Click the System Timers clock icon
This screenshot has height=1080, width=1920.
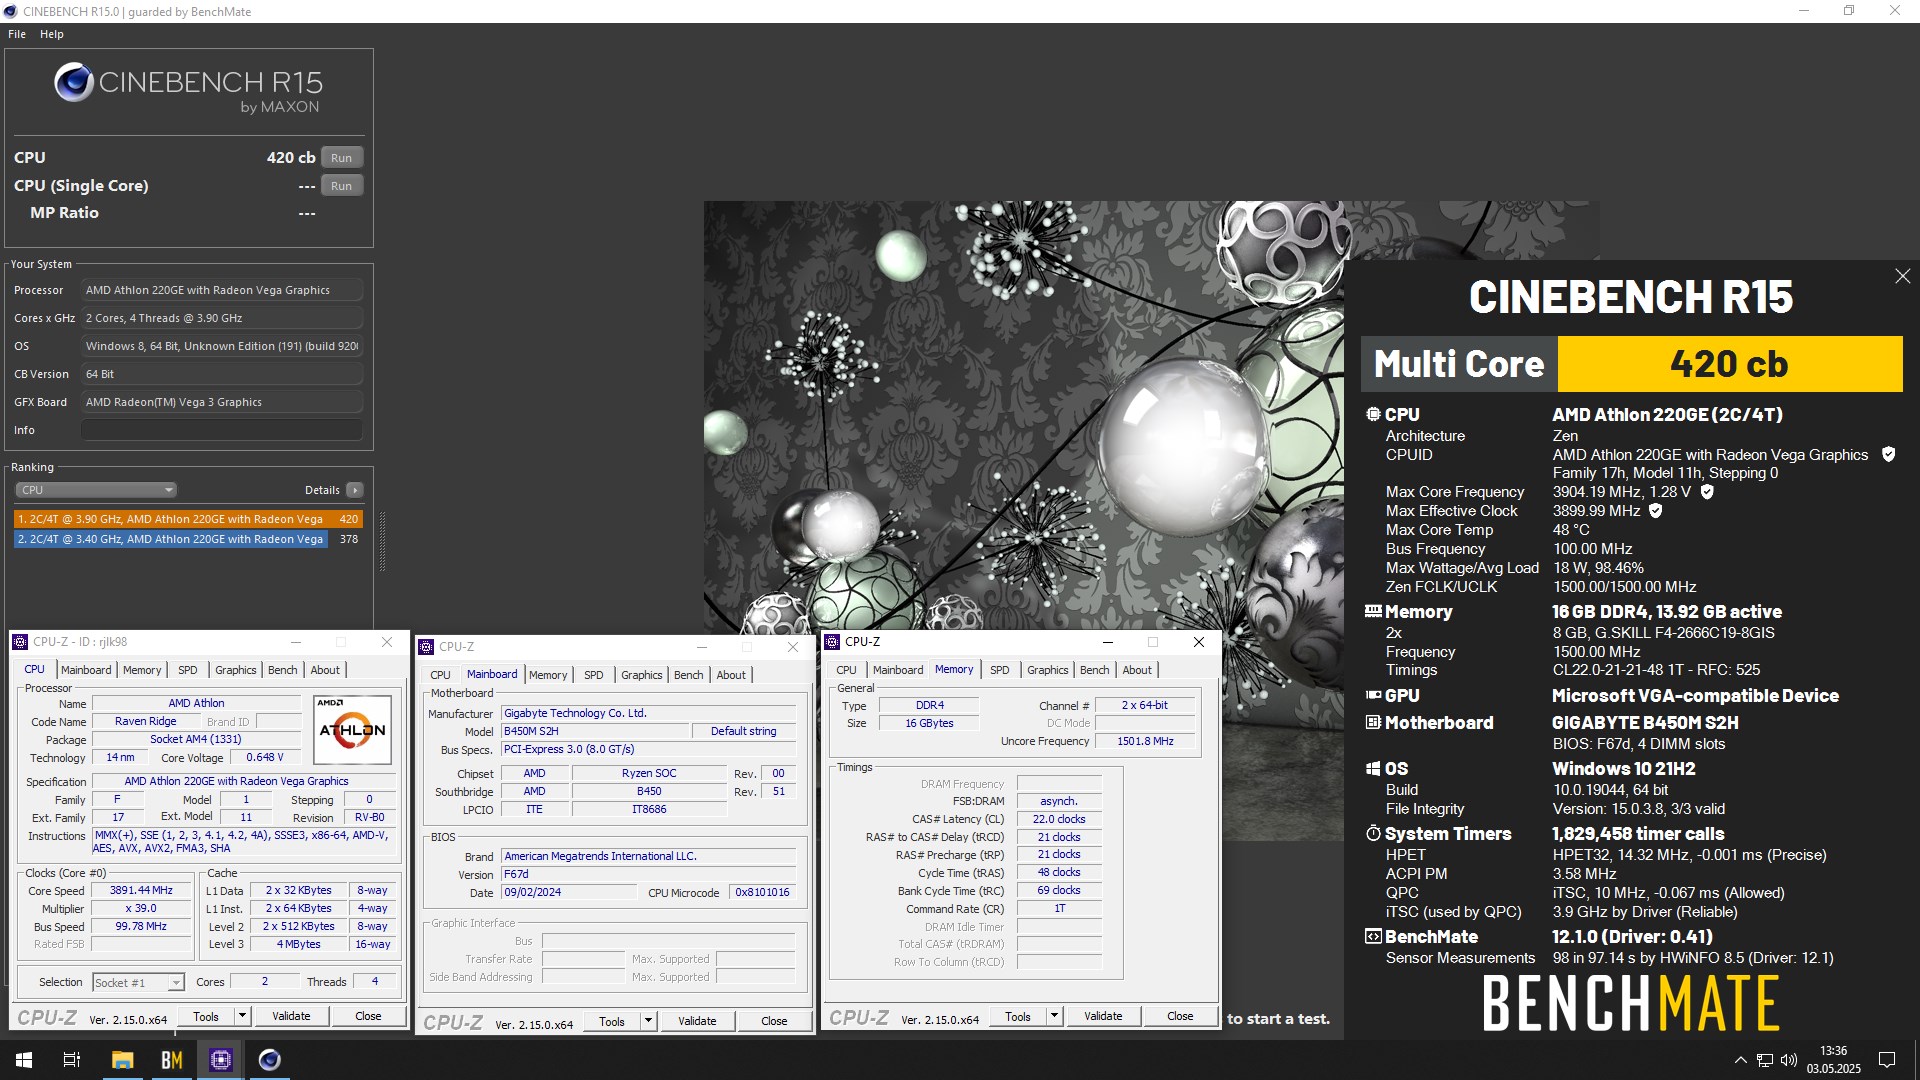coord(1373,833)
